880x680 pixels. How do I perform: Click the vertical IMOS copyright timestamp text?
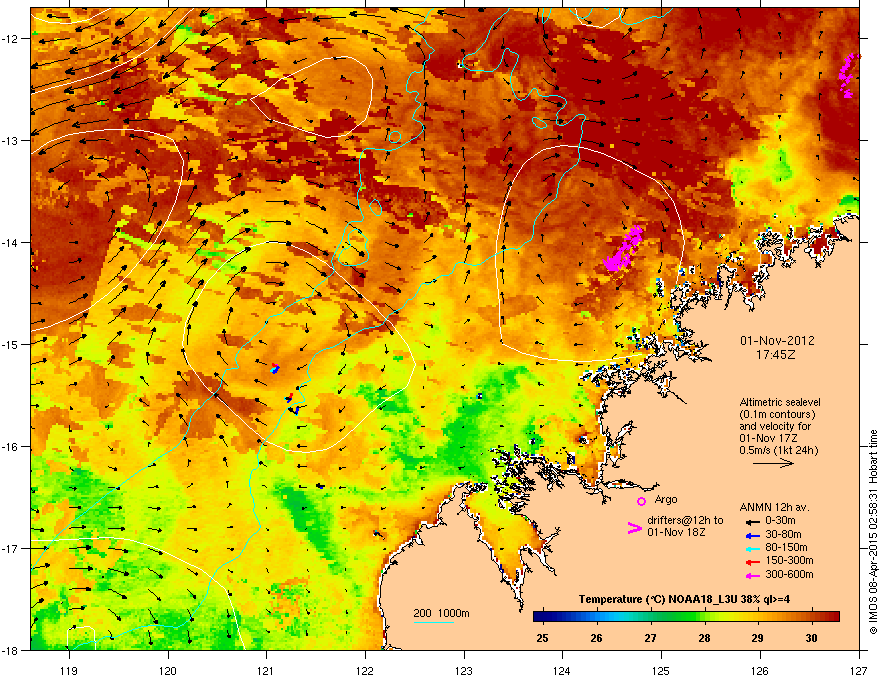(x=873, y=532)
